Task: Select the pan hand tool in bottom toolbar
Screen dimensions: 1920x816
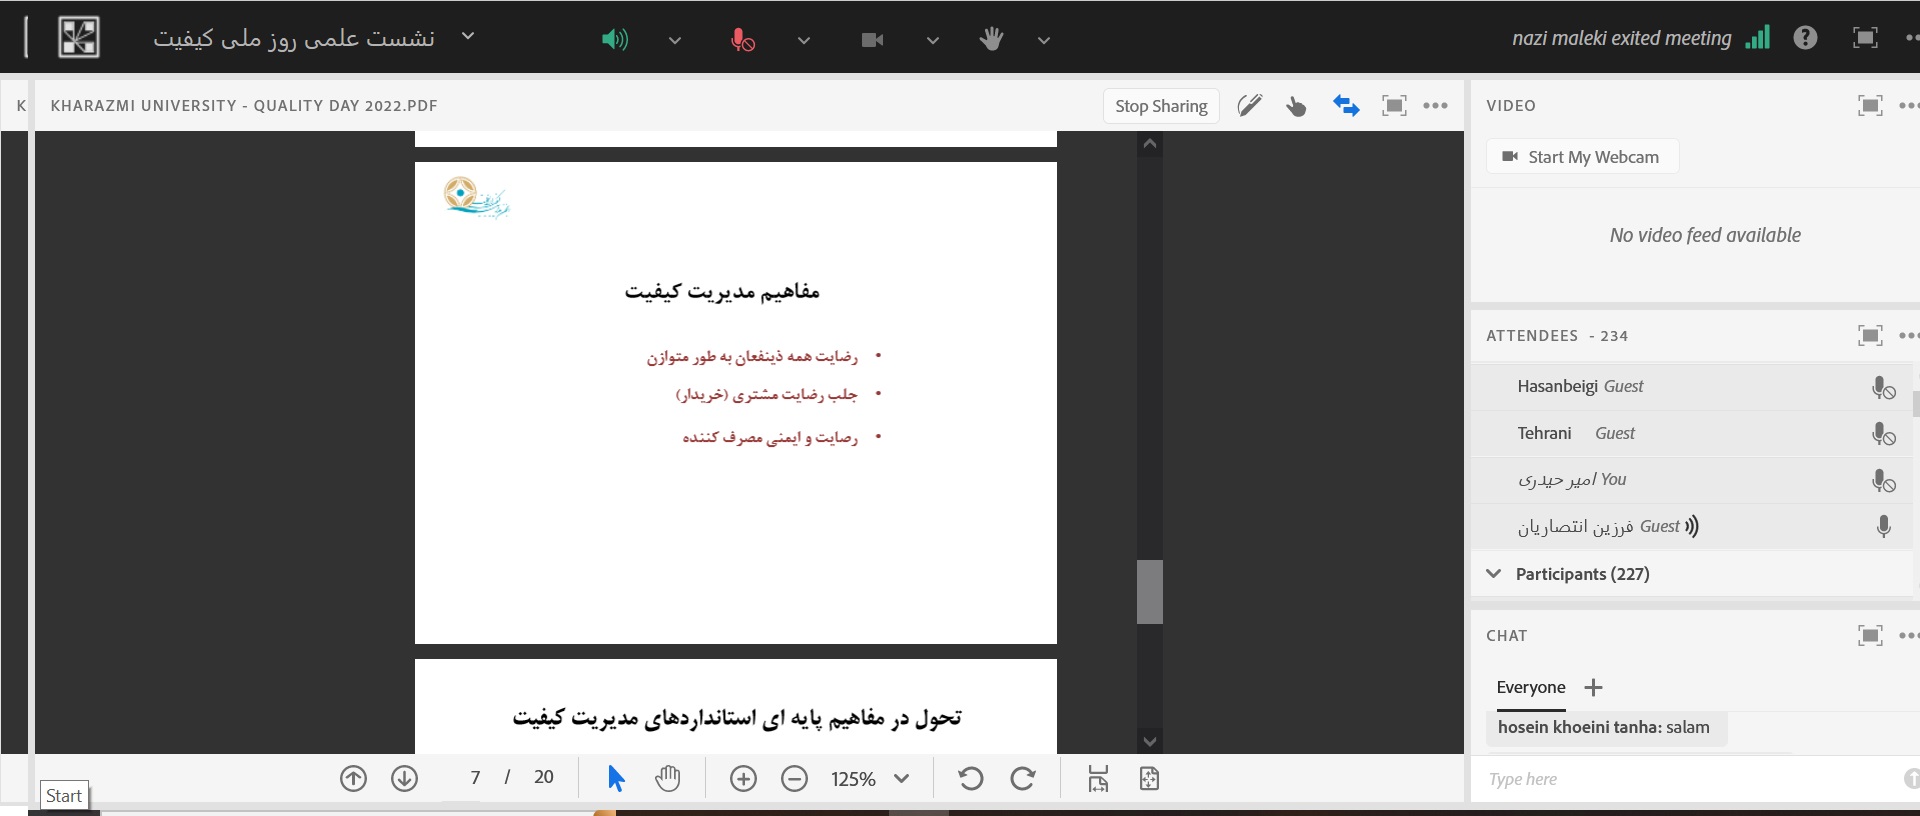Action: pos(667,778)
